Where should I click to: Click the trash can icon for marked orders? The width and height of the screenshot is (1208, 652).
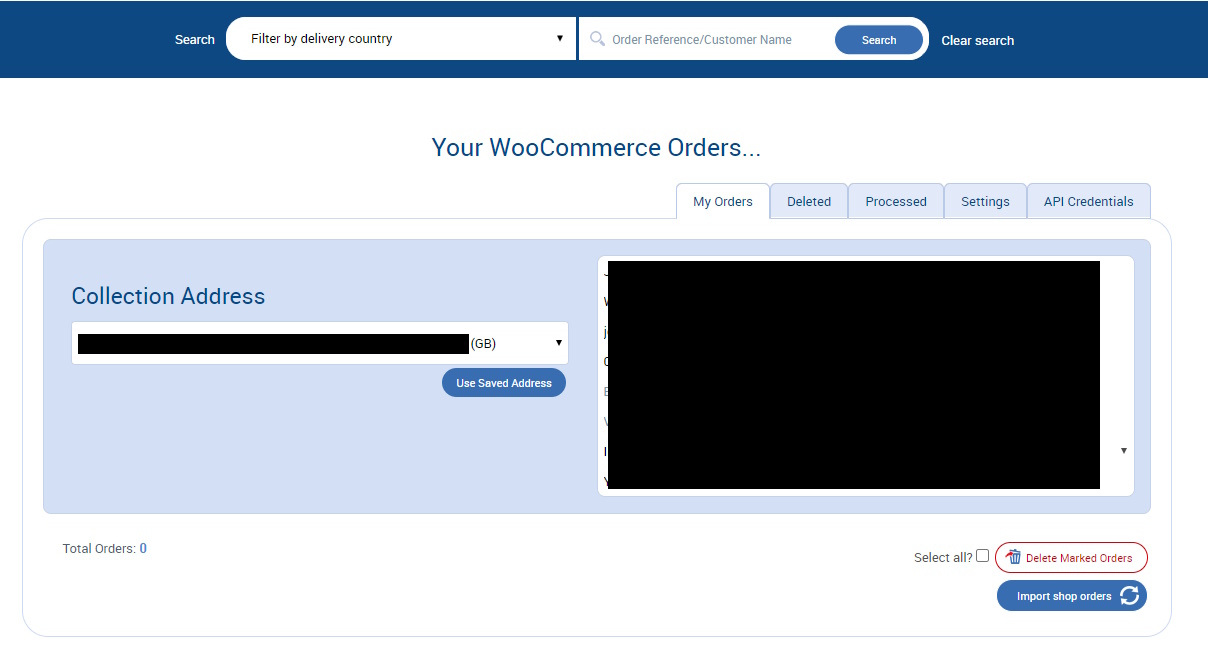coord(1014,557)
